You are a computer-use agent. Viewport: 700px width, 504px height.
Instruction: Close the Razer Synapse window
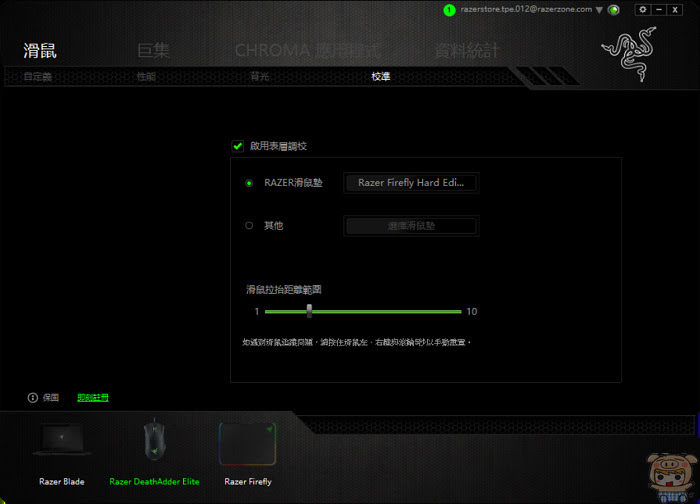(x=675, y=9)
